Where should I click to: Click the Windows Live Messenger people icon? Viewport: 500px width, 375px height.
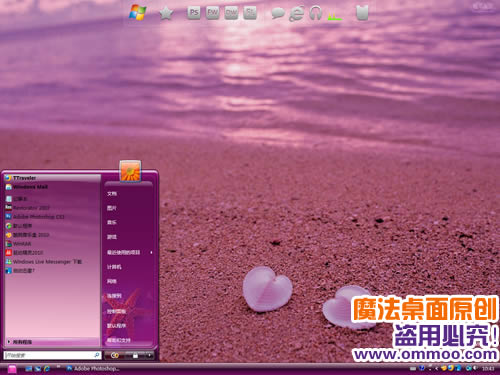(8, 262)
